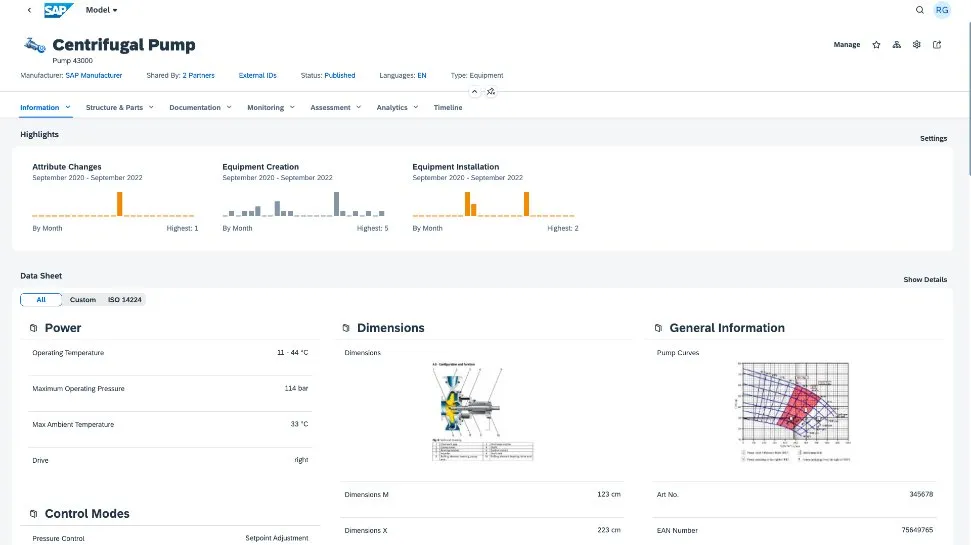Click the Manage button

[847, 45]
